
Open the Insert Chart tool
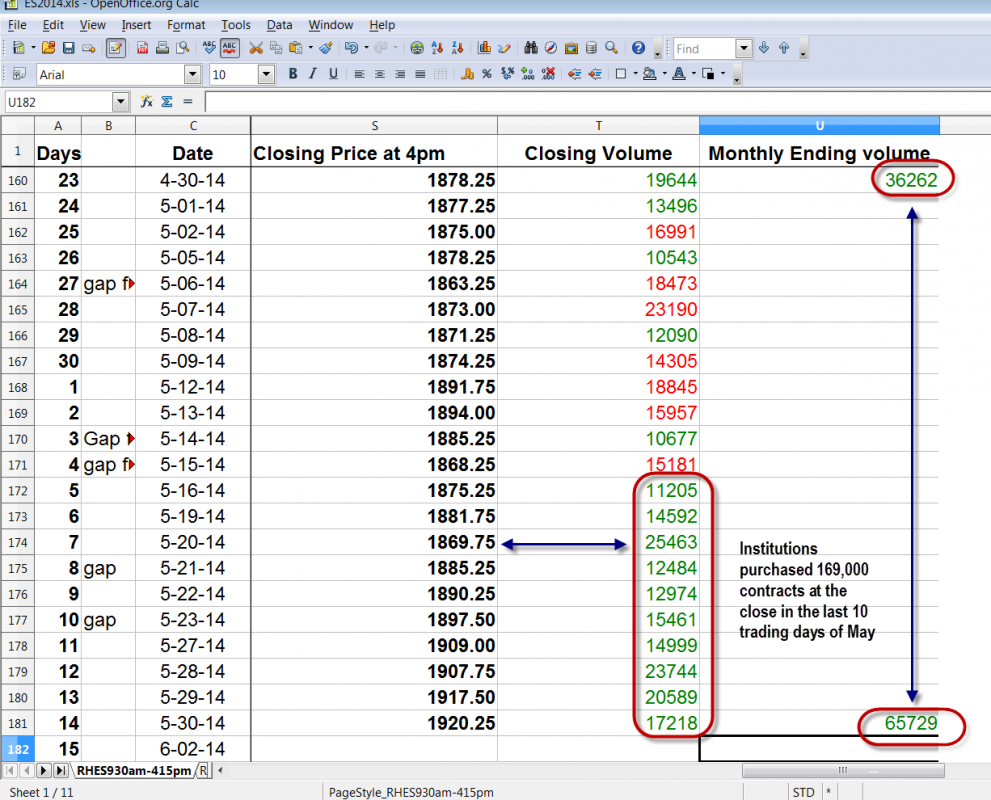pyautogui.click(x=485, y=48)
